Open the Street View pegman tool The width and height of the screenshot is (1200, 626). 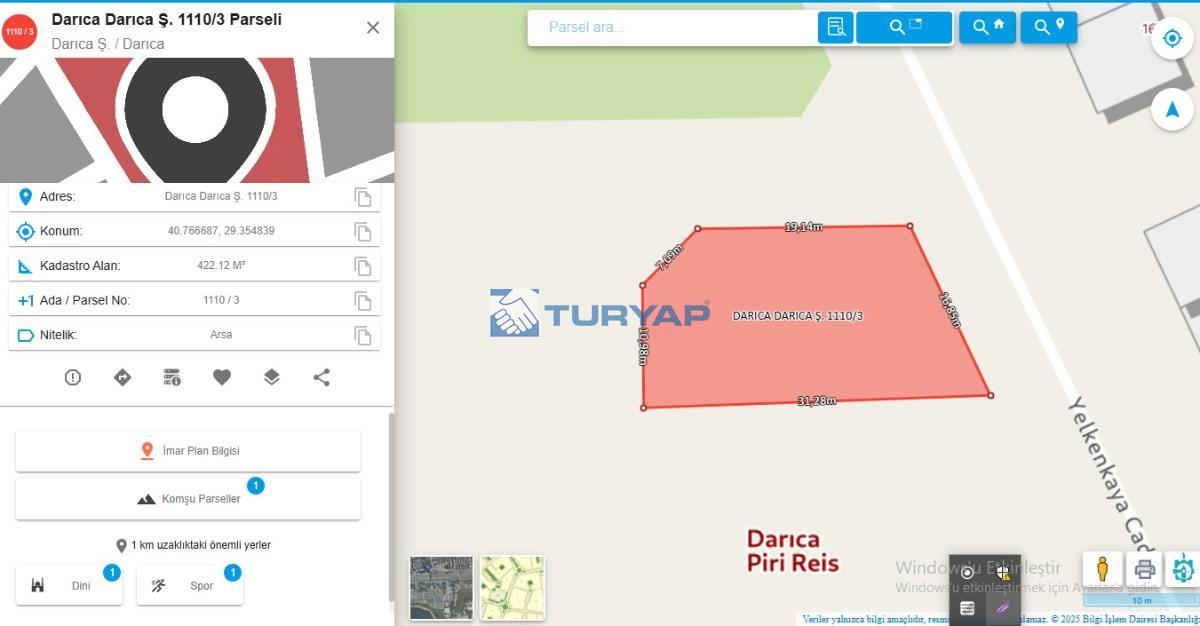pyautogui.click(x=1102, y=569)
